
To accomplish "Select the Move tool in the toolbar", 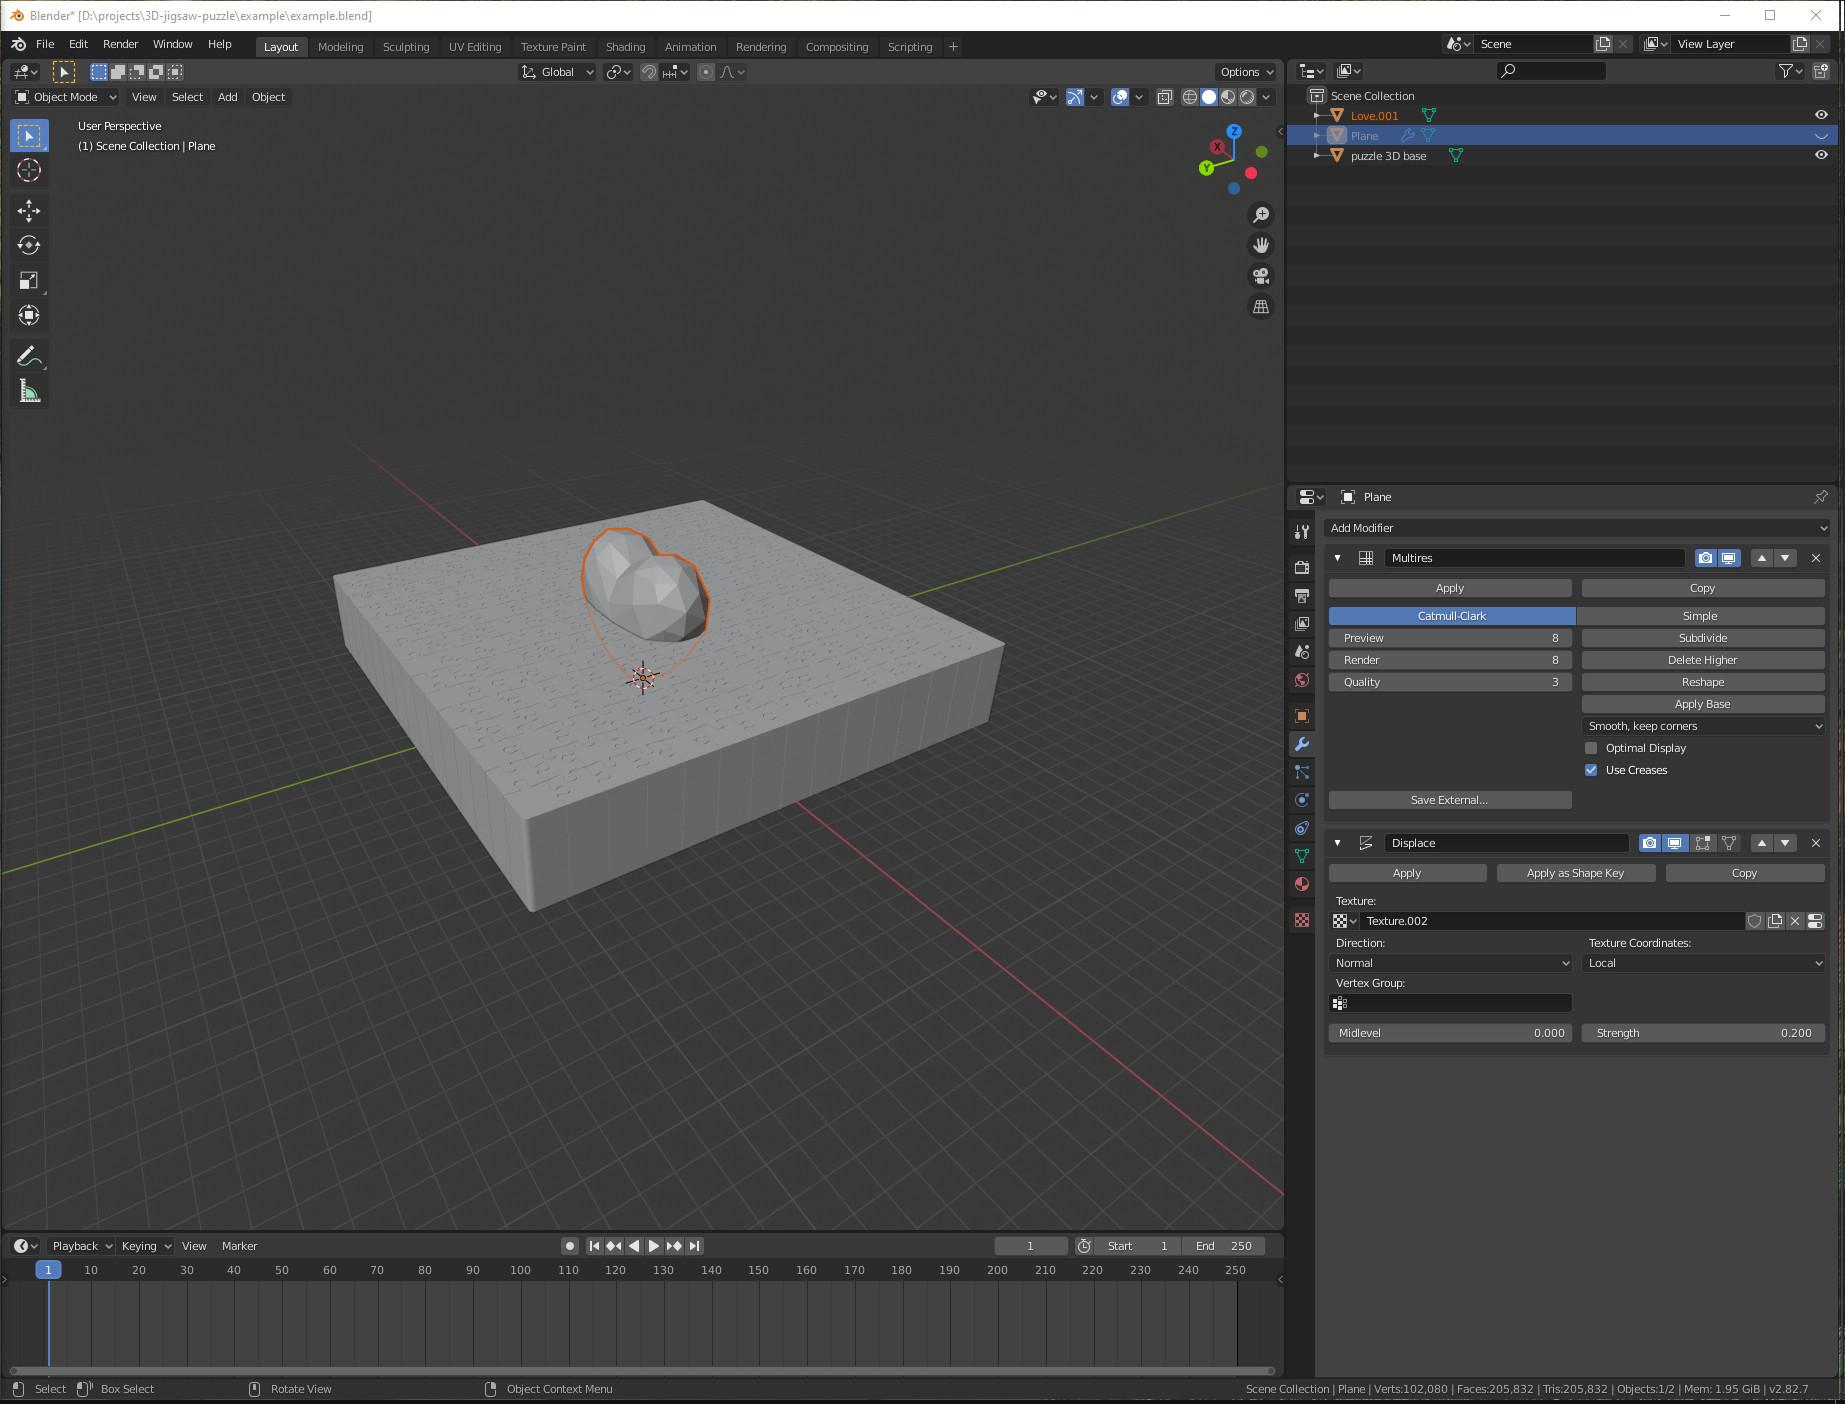I will coord(29,209).
